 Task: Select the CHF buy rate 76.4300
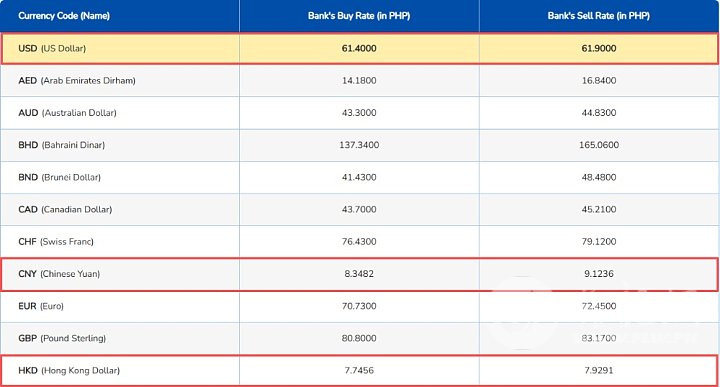click(x=359, y=241)
